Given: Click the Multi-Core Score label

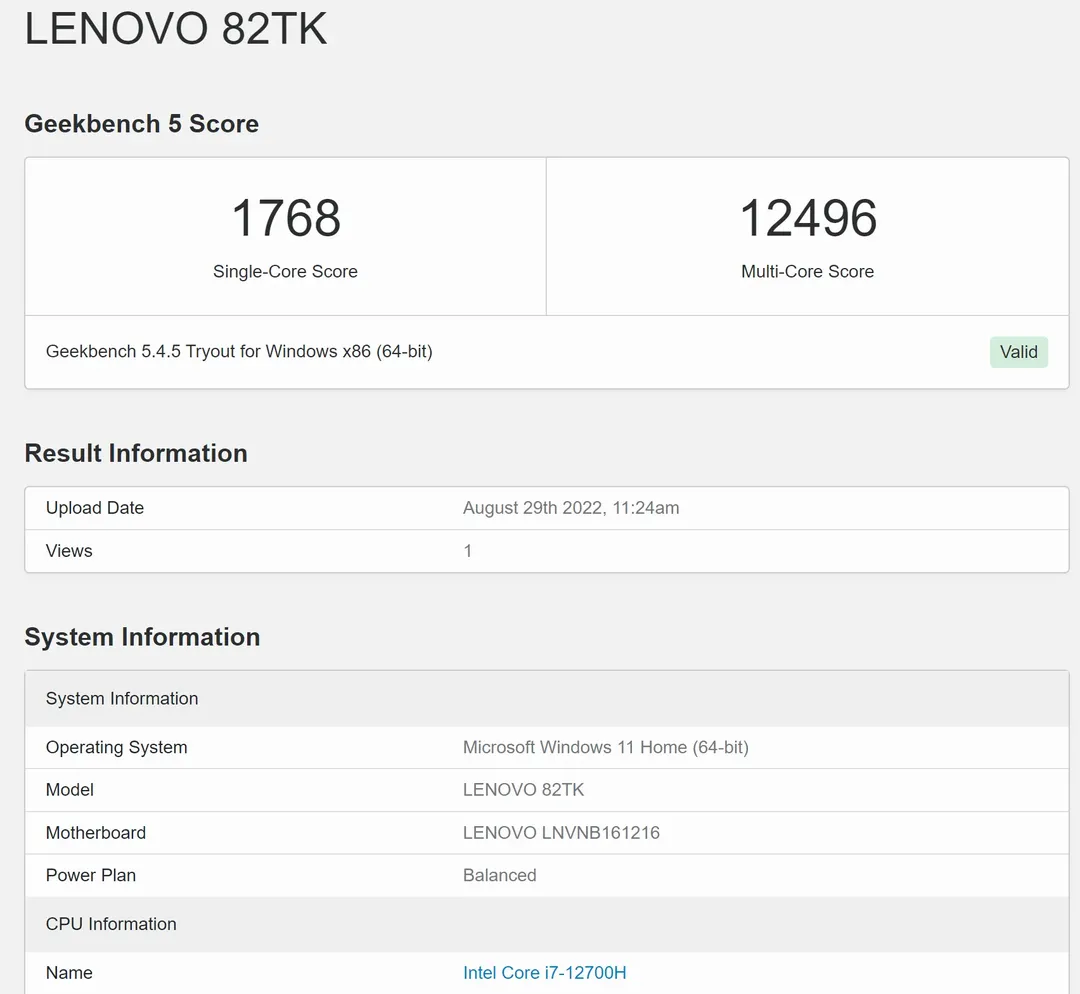Looking at the screenshot, I should 807,272.
